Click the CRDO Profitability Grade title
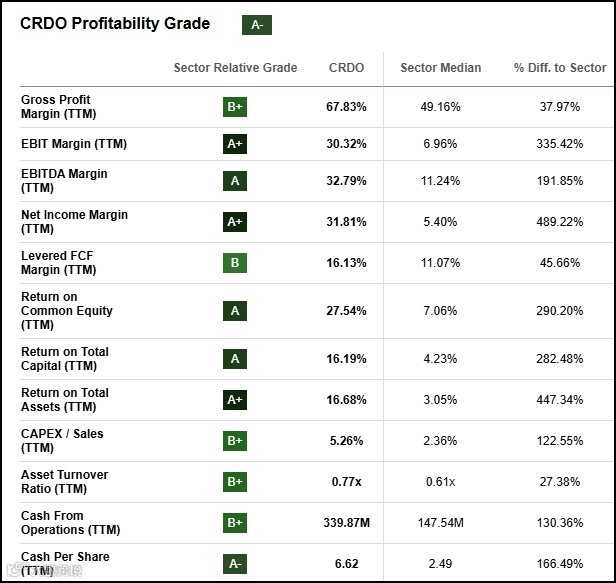The width and height of the screenshot is (616, 583). coord(115,24)
